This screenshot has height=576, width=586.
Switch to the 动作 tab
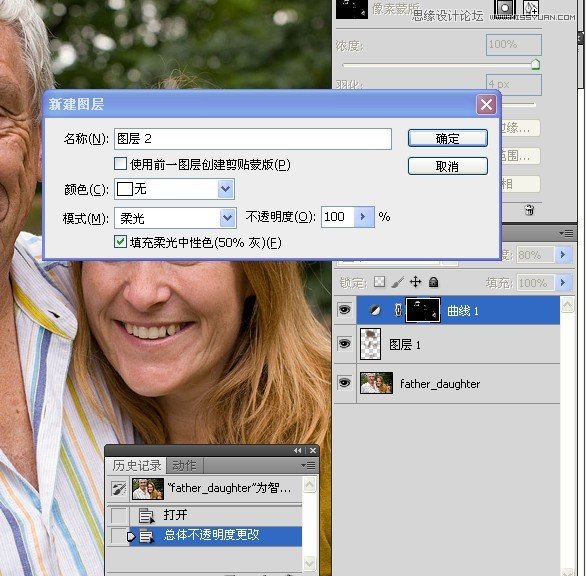coord(184,466)
